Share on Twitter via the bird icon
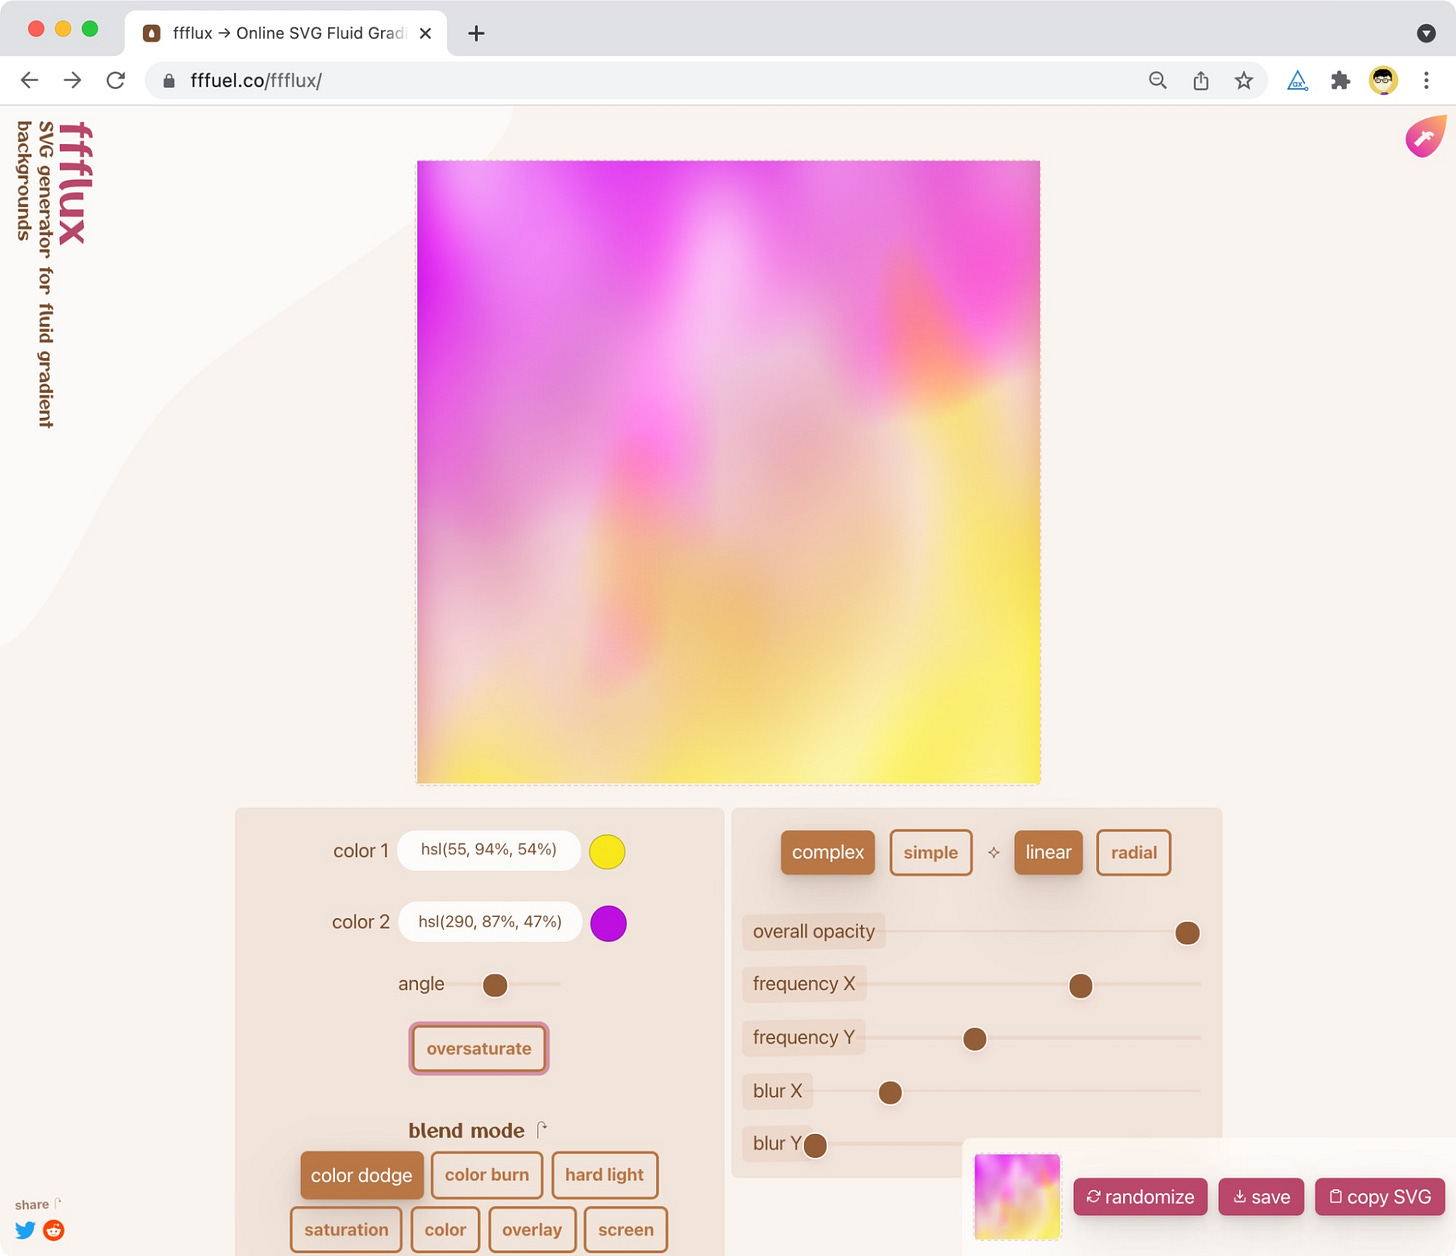Screen dimensions: 1456x1256 click(25, 1230)
